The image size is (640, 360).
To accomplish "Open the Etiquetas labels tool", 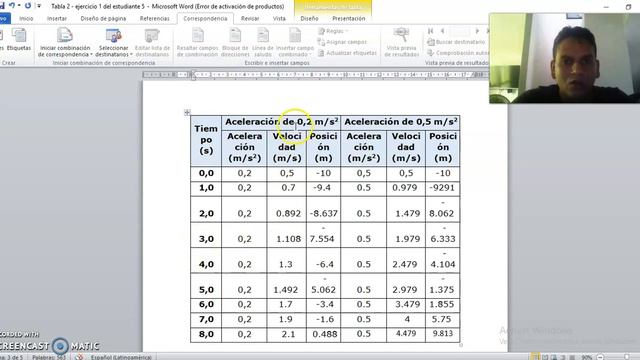I will coord(19,40).
